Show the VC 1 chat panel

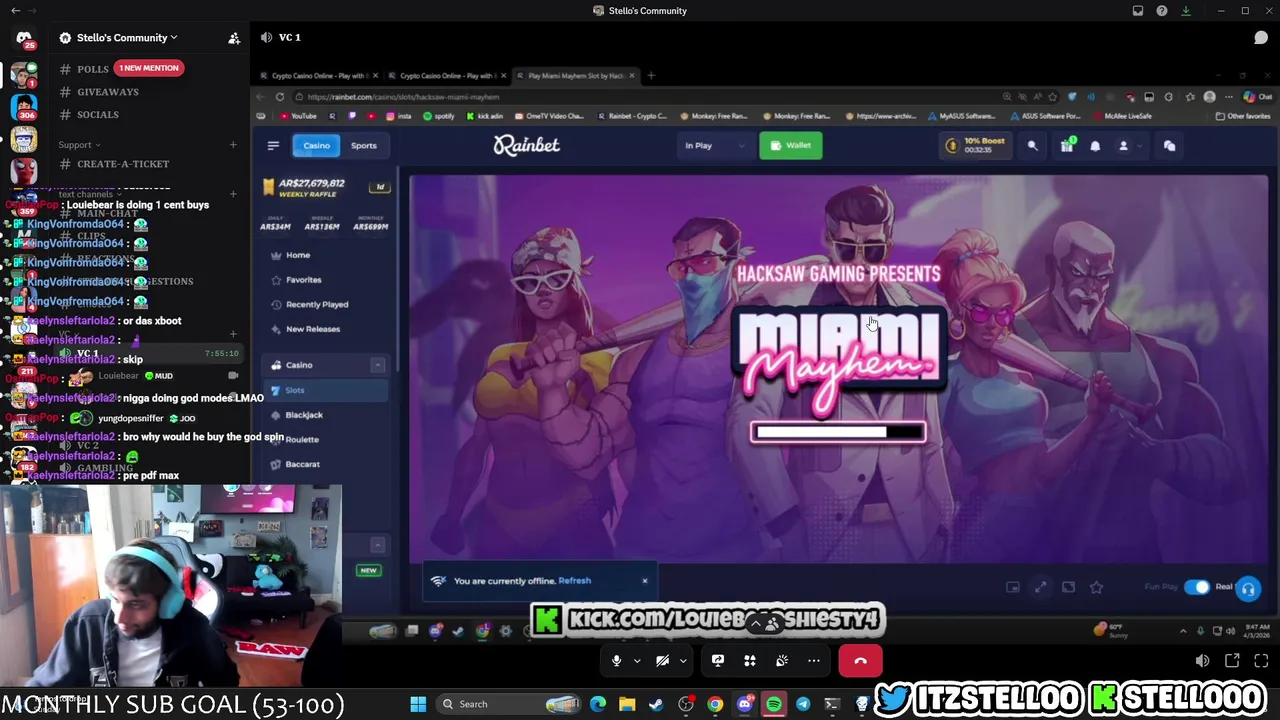point(1261,38)
